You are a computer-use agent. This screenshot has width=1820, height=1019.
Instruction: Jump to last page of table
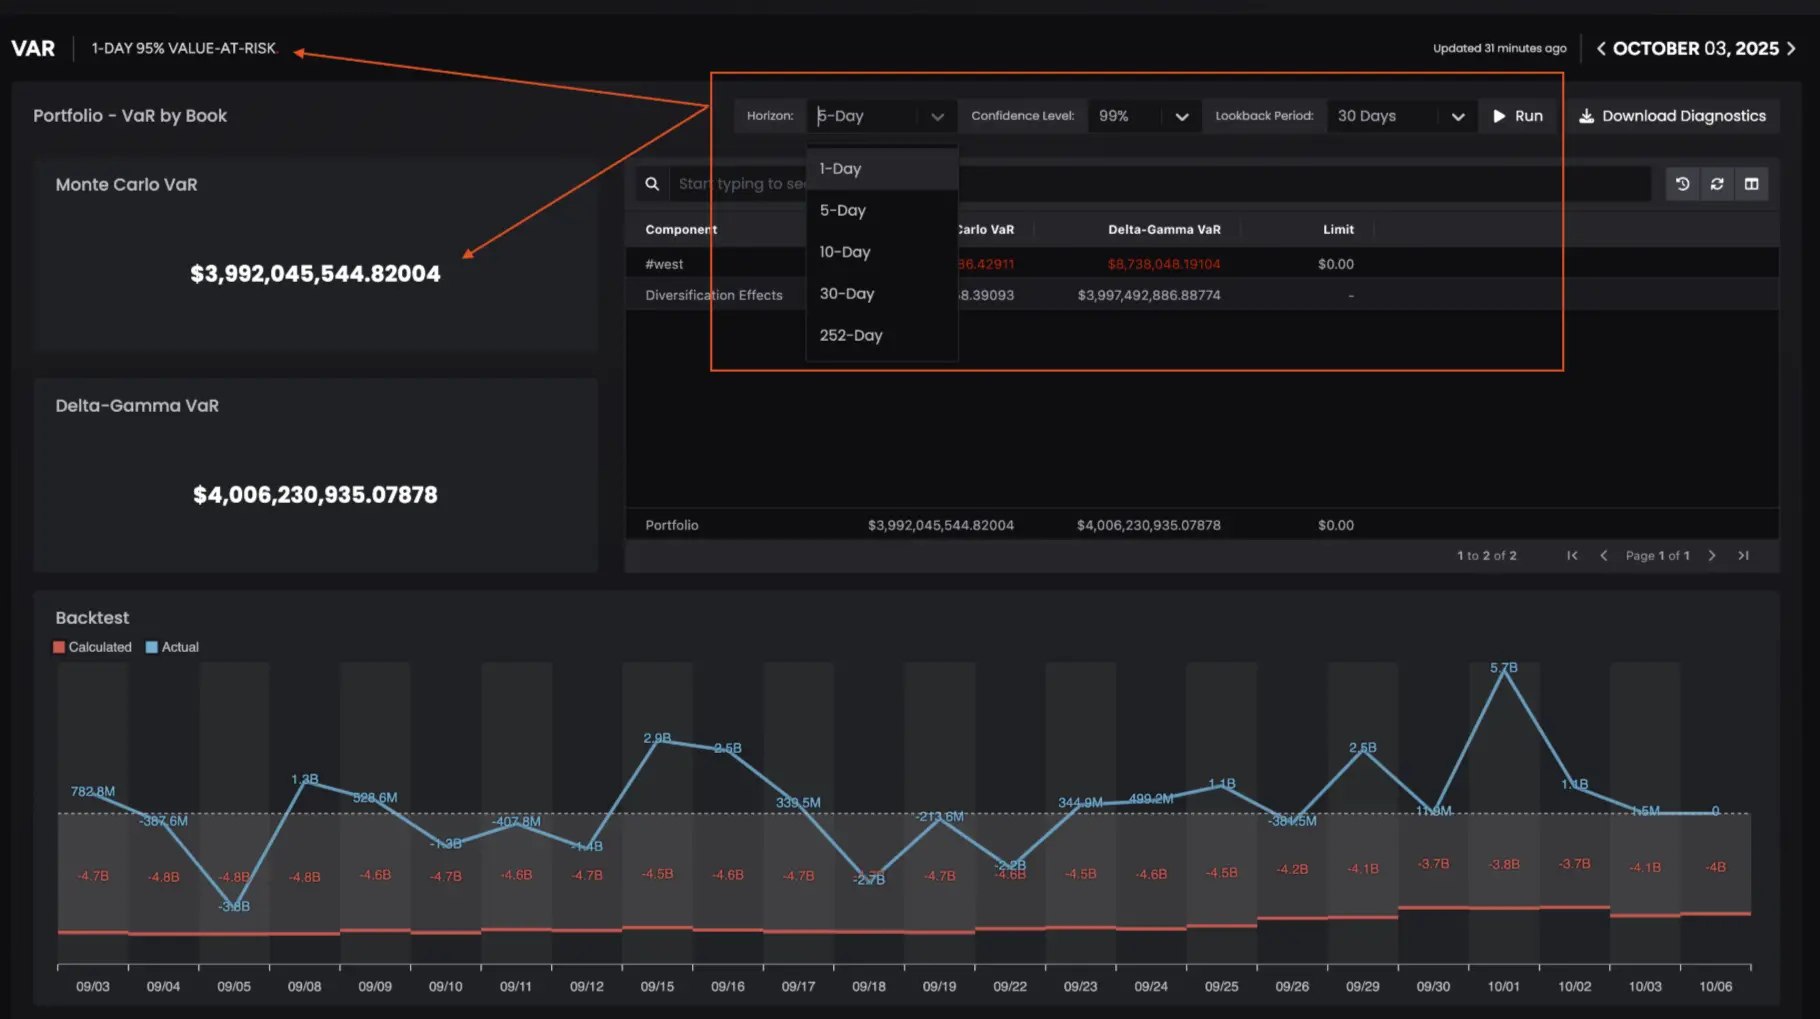click(x=1743, y=556)
